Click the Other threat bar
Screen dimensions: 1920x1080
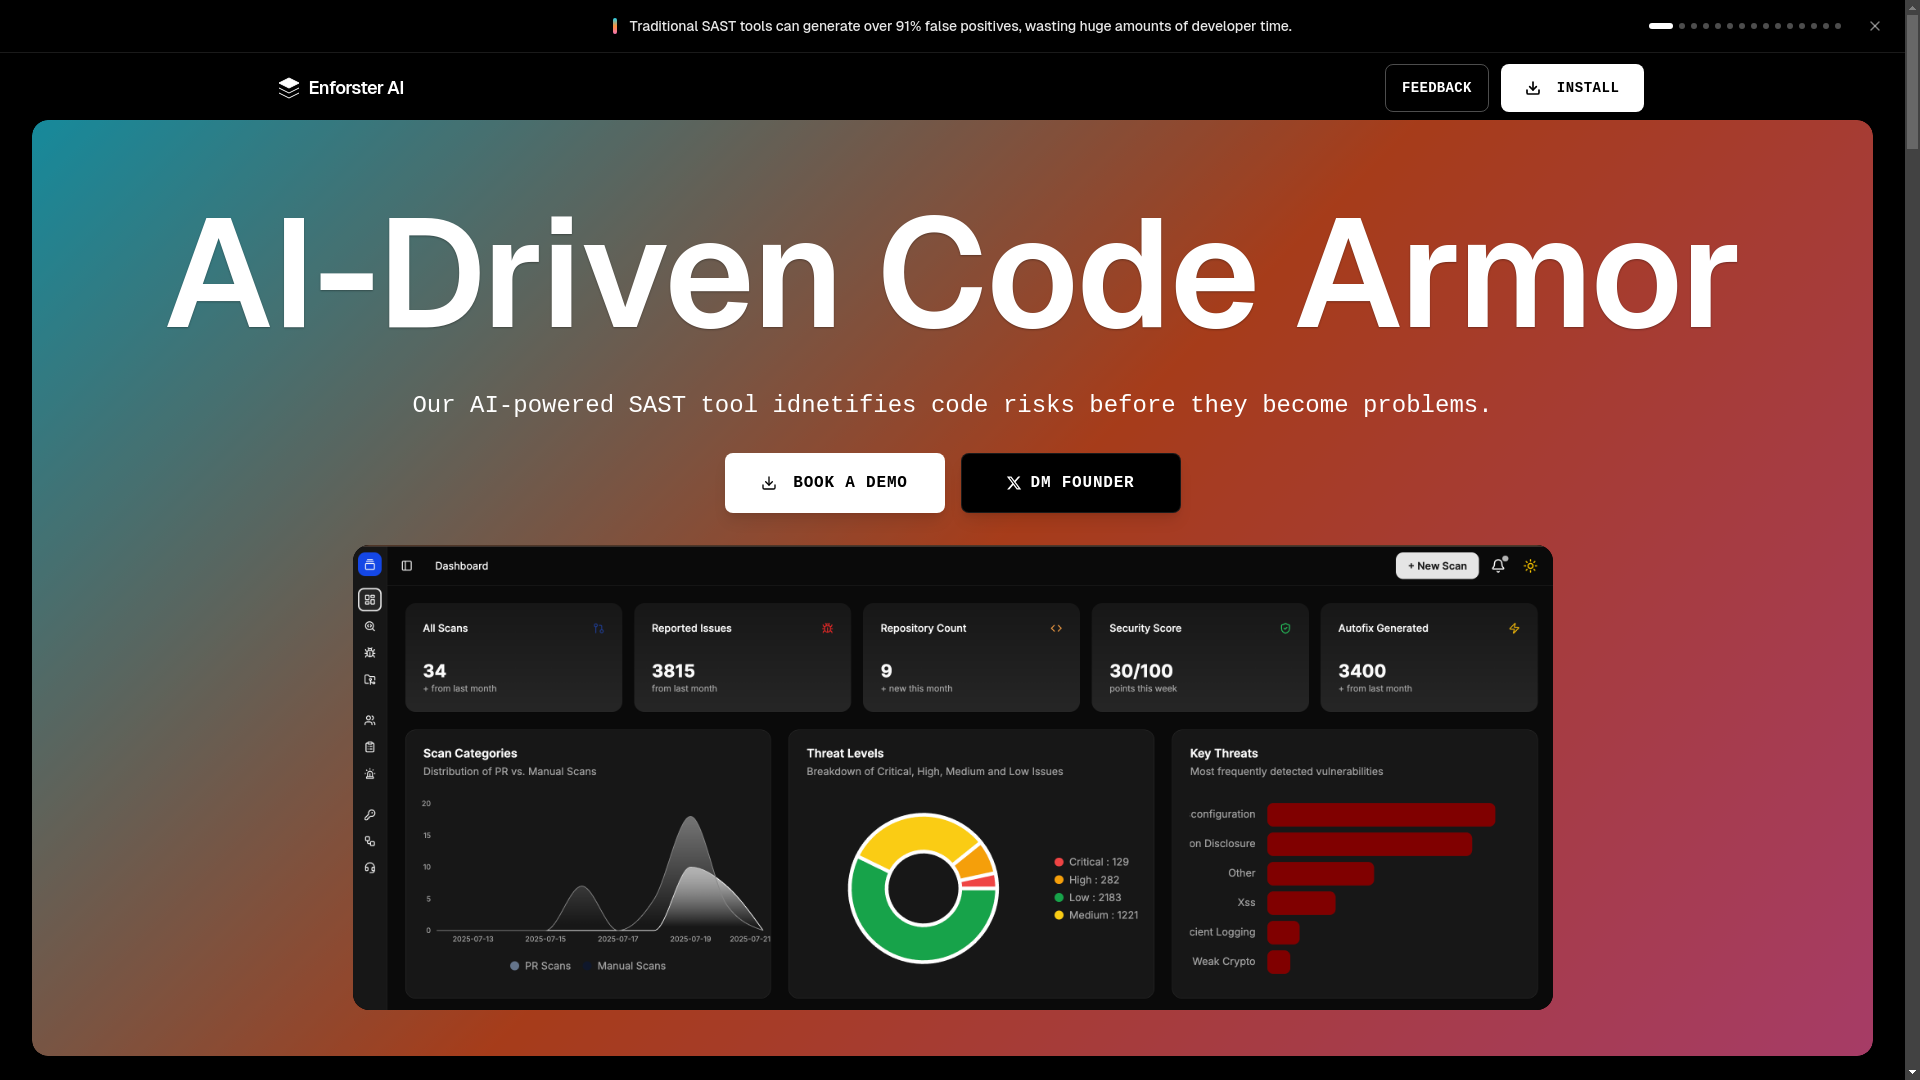[x=1320, y=874]
